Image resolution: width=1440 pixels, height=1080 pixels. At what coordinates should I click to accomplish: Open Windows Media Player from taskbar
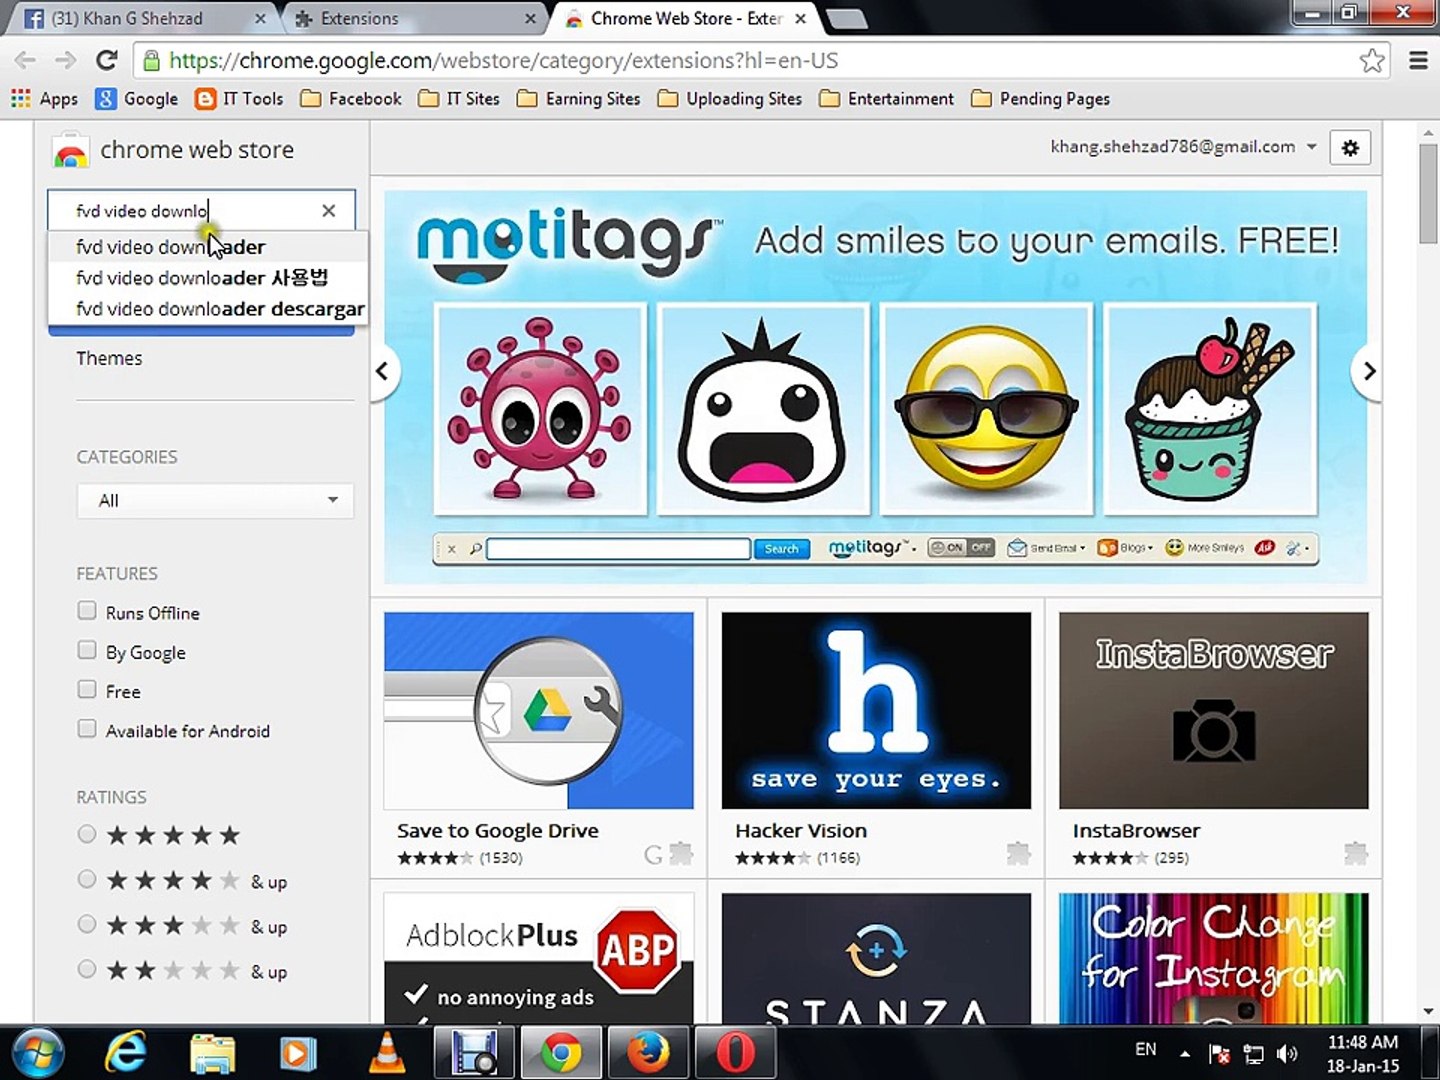pyautogui.click(x=298, y=1053)
